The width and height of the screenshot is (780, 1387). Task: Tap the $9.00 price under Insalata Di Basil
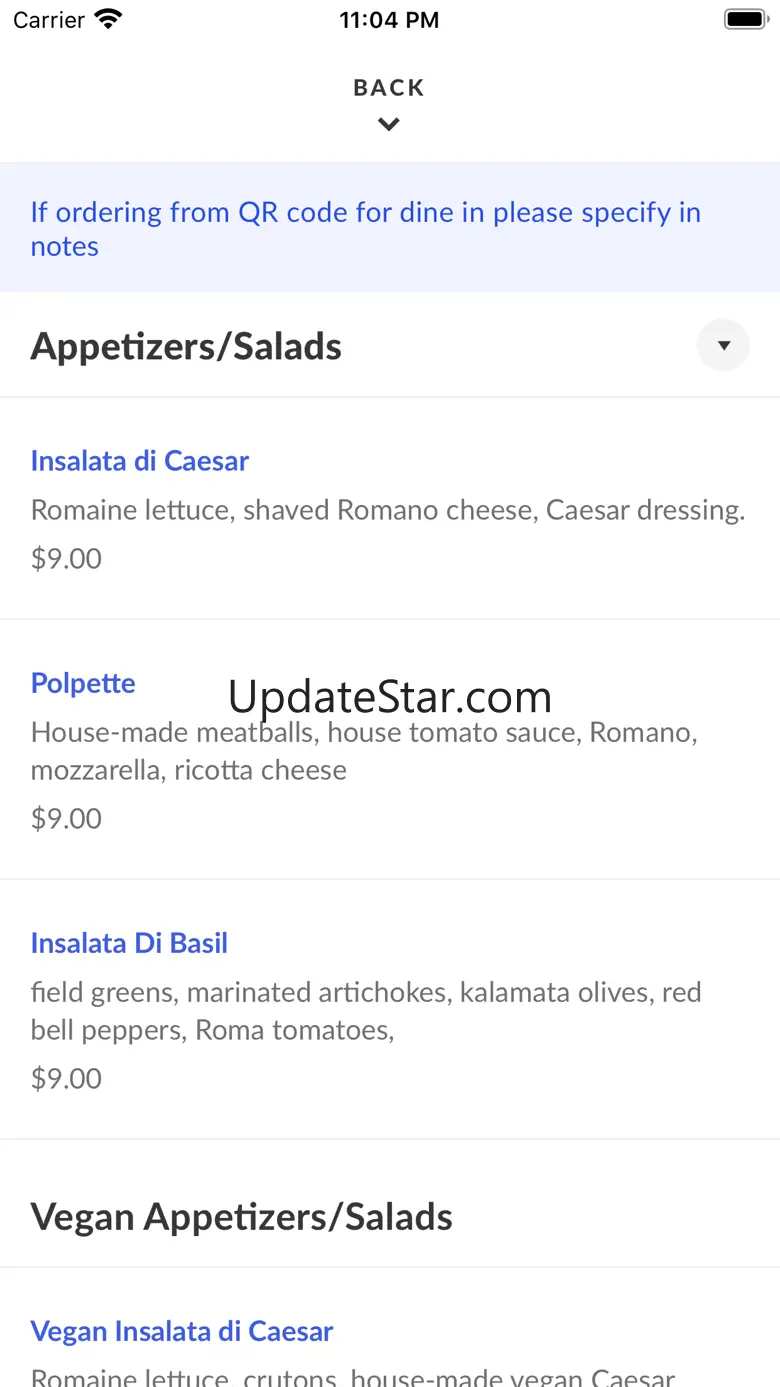[x=66, y=1078]
